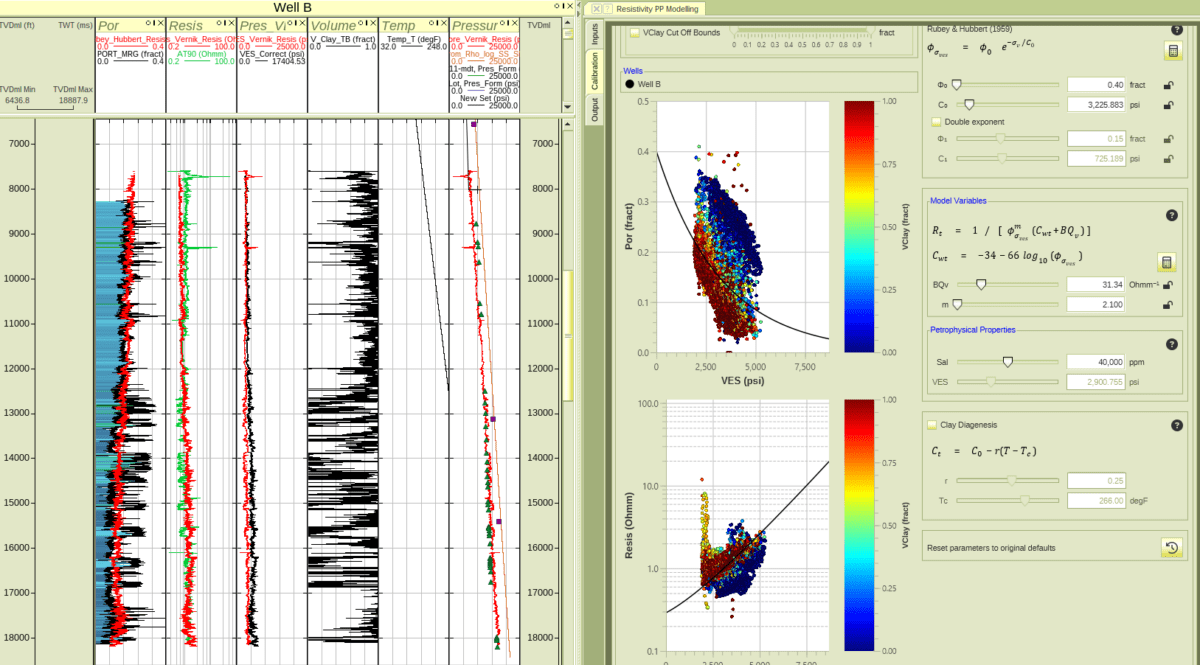Click the circle settings icon on the Resis track header

tap(218, 23)
